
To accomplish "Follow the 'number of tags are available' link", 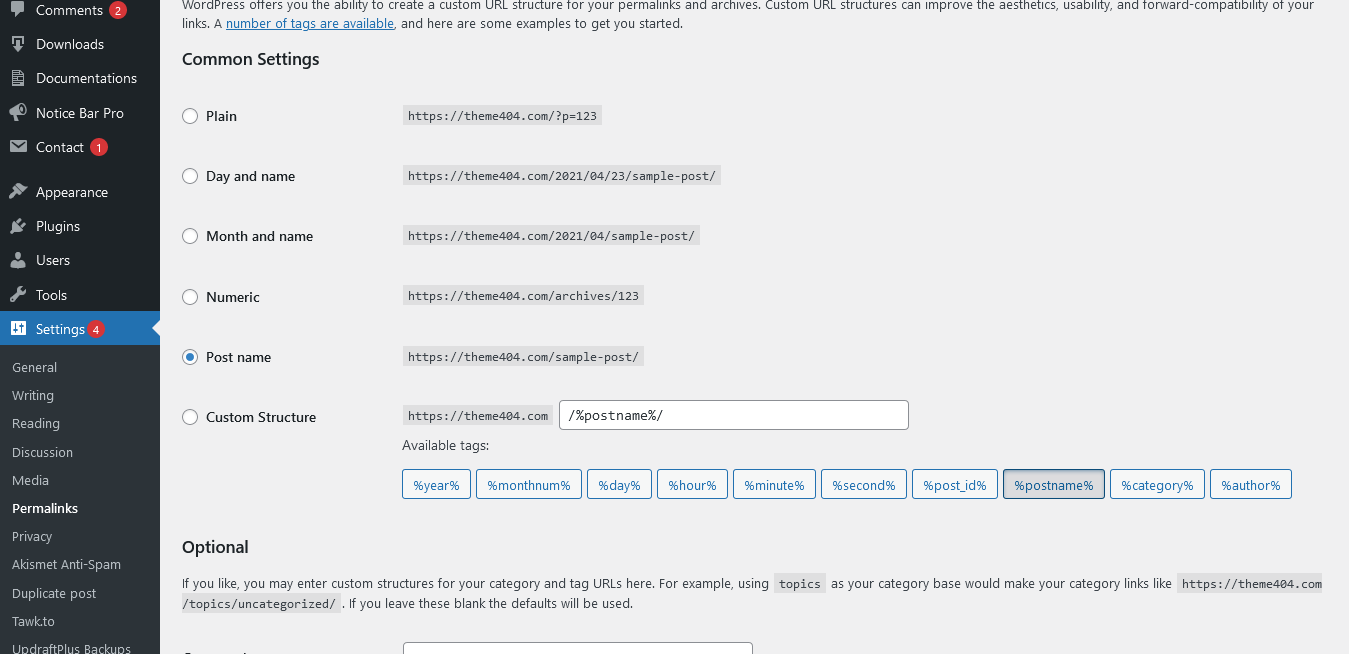I will click(x=310, y=23).
